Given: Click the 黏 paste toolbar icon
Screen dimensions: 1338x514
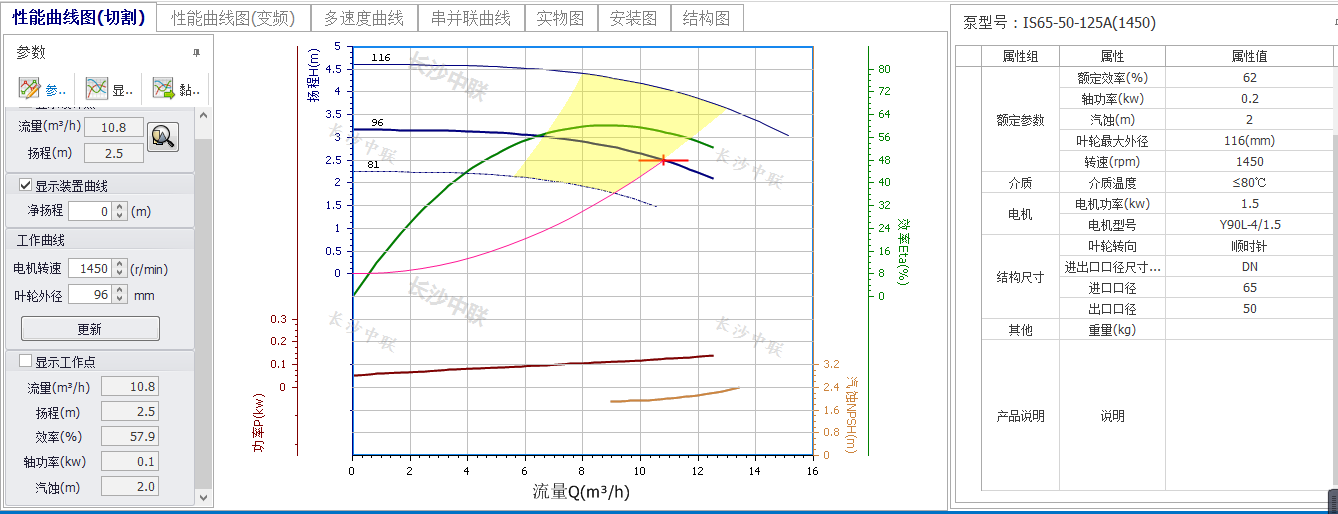Looking at the screenshot, I should (176, 89).
